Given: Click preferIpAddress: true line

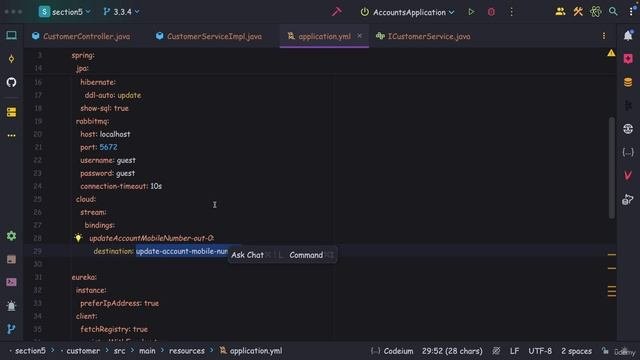Looking at the screenshot, I should (119, 303).
